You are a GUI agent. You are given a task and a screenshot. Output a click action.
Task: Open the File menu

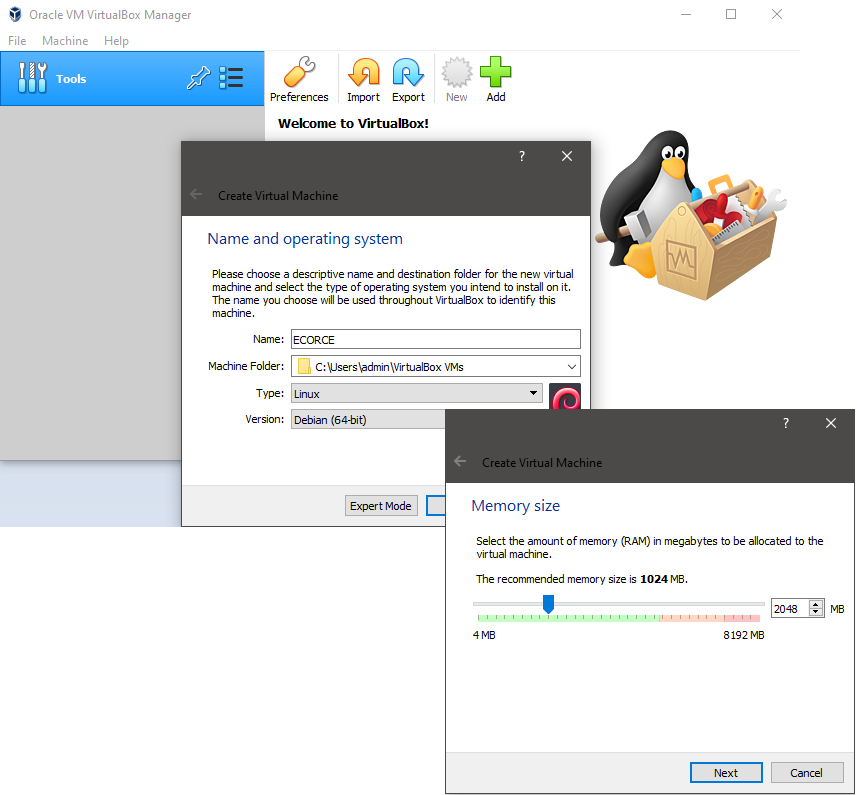(17, 41)
